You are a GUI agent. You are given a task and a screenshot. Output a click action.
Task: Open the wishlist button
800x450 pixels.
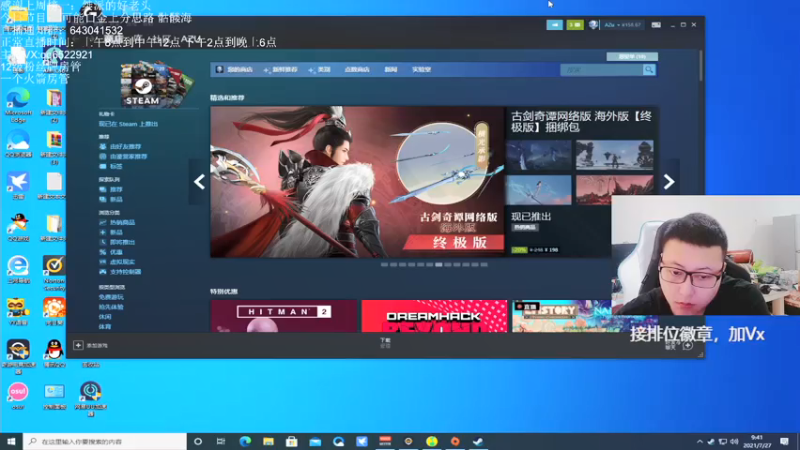[x=632, y=57]
